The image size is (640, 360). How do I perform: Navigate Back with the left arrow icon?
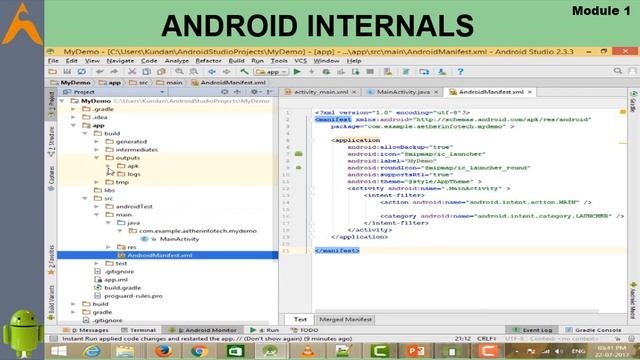(x=212, y=72)
